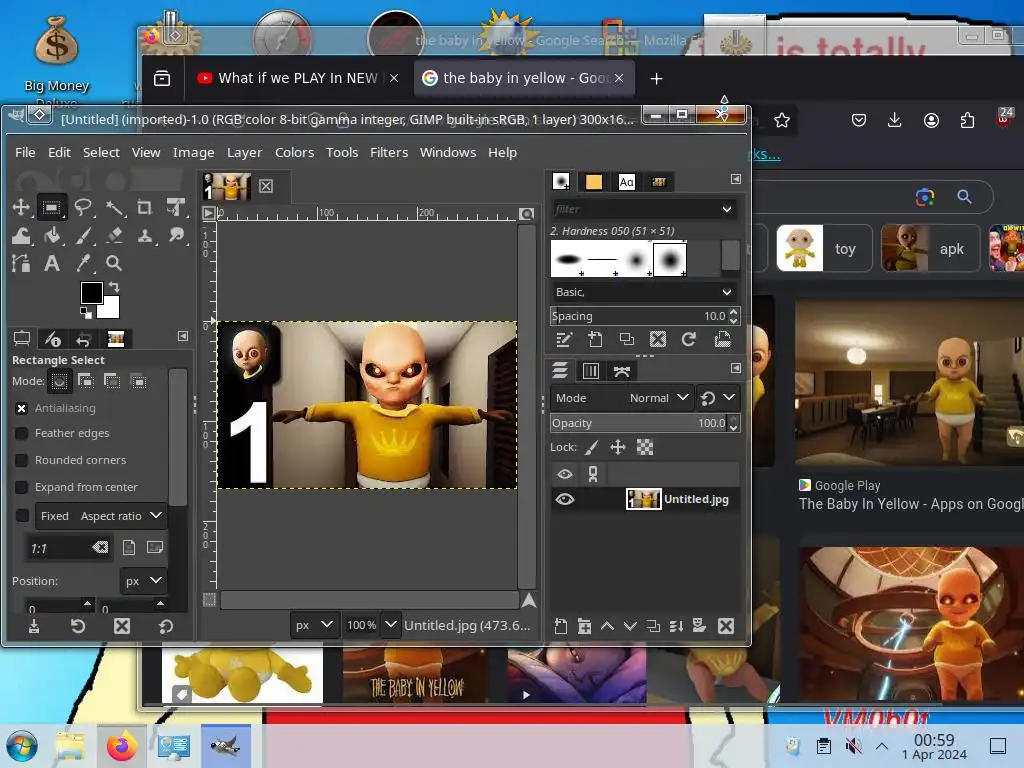Select the Crop tool
Image resolution: width=1024 pixels, height=768 pixels.
pyautogui.click(x=144, y=208)
